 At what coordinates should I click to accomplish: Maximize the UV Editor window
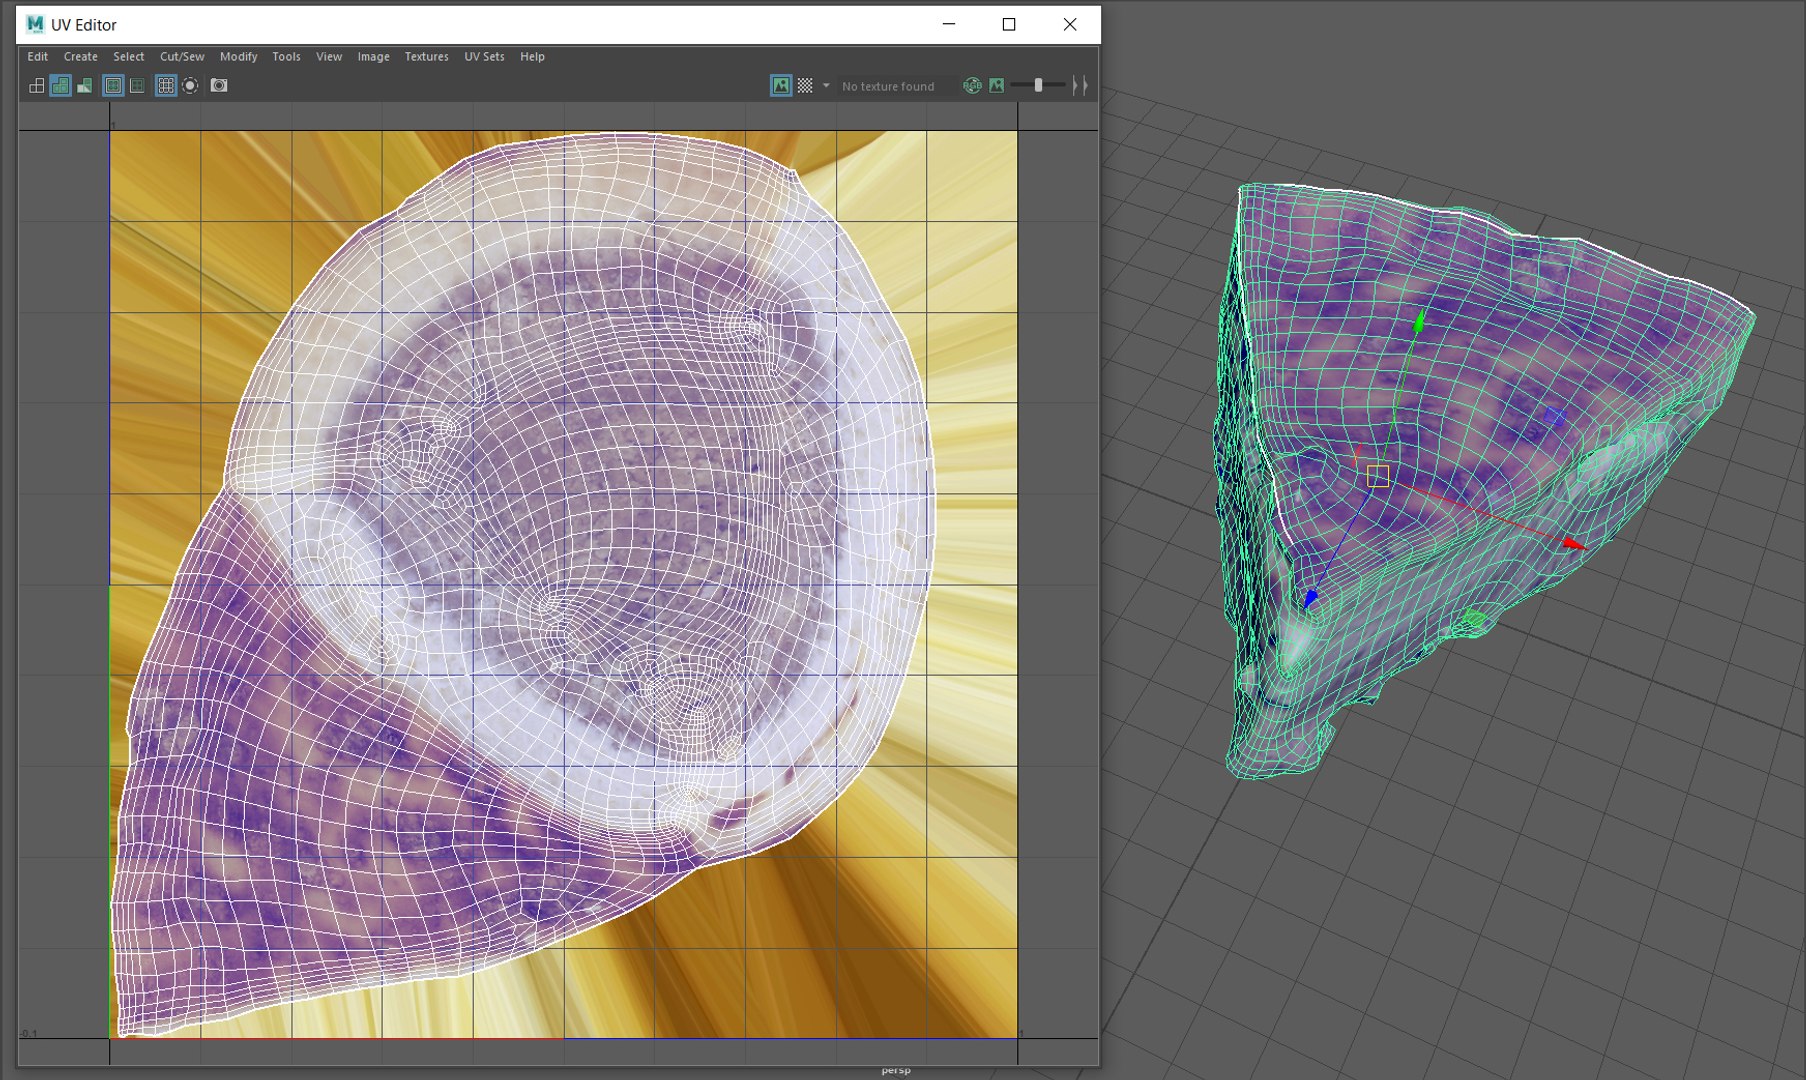click(x=1009, y=24)
